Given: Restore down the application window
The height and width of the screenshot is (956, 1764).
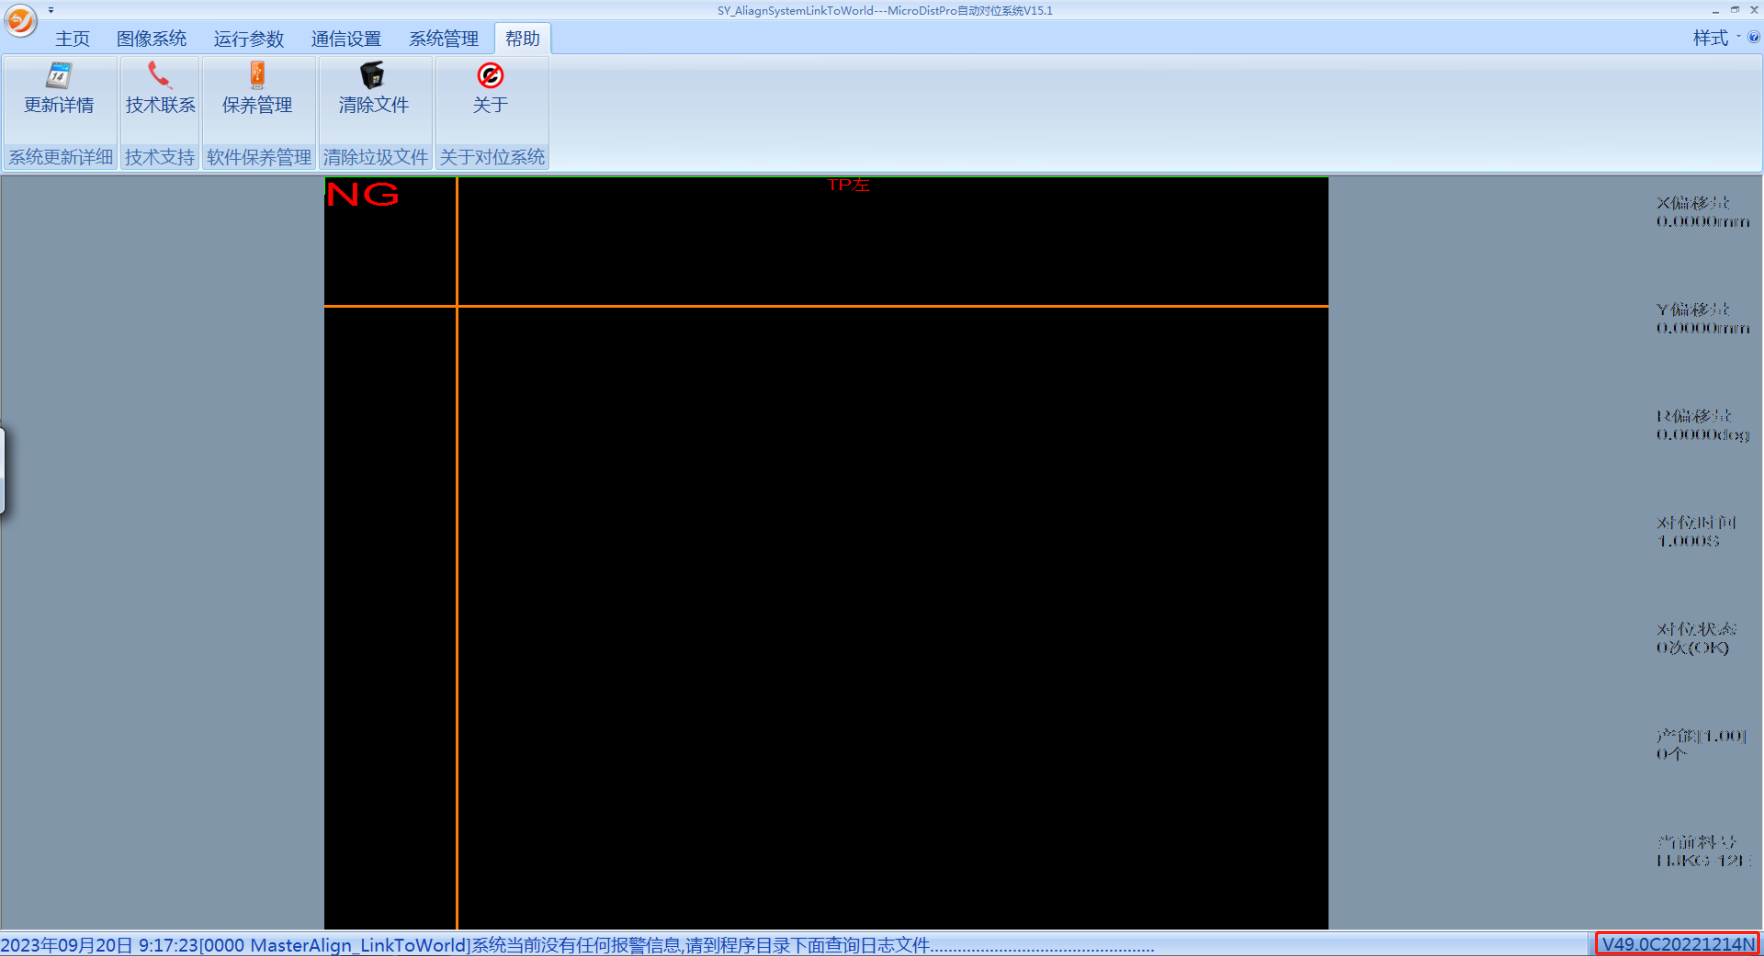Looking at the screenshot, I should tap(1734, 10).
